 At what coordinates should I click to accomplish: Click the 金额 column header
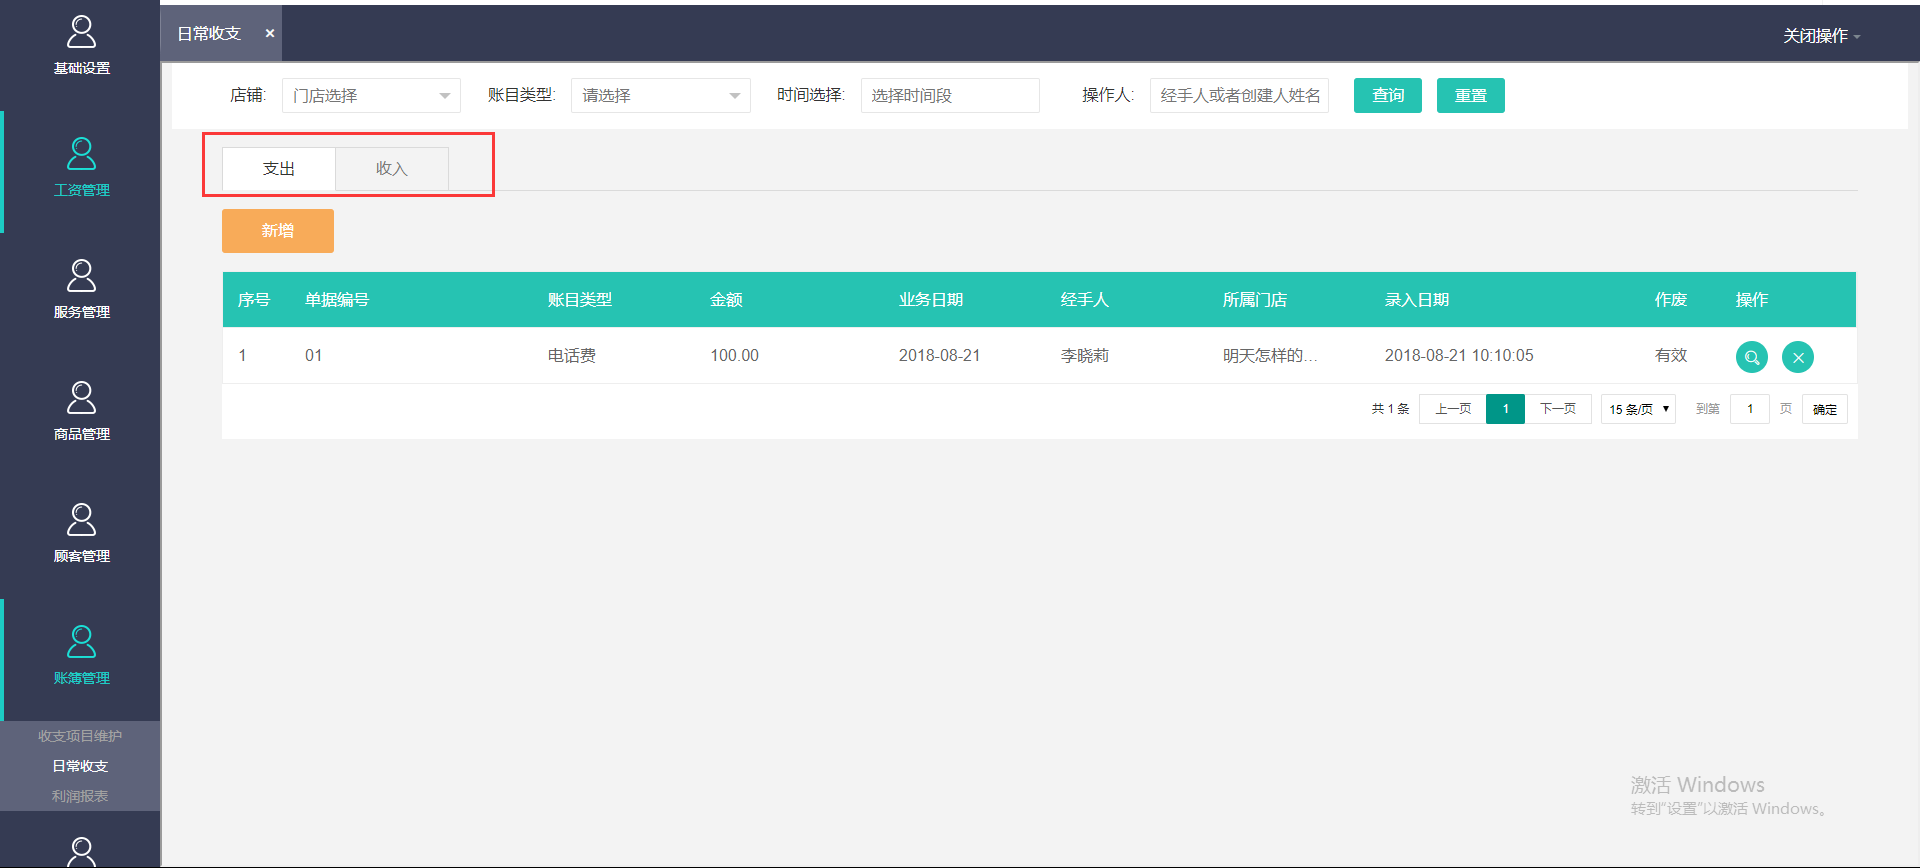(x=726, y=300)
